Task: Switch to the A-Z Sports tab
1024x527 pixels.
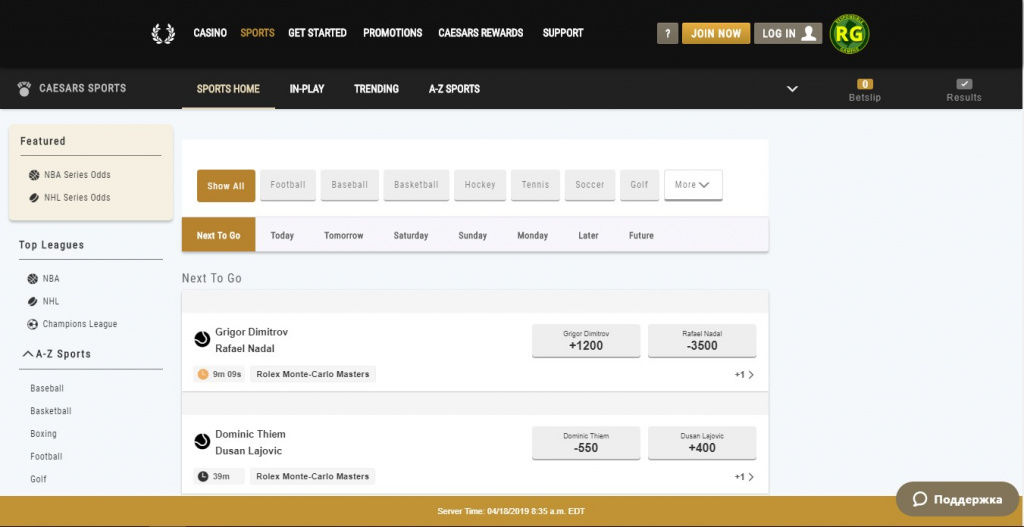Action: pos(455,89)
